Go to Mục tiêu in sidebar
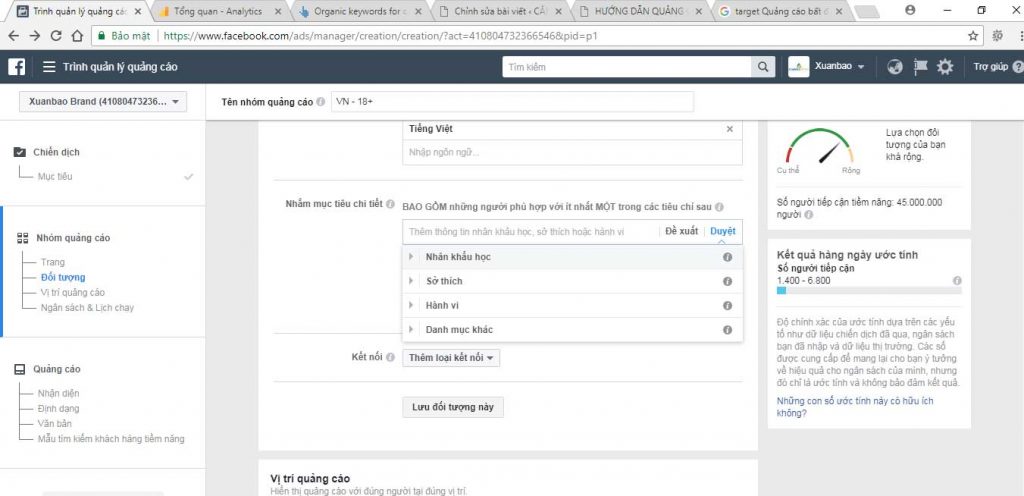This screenshot has height=496, width=1024. [x=55, y=177]
